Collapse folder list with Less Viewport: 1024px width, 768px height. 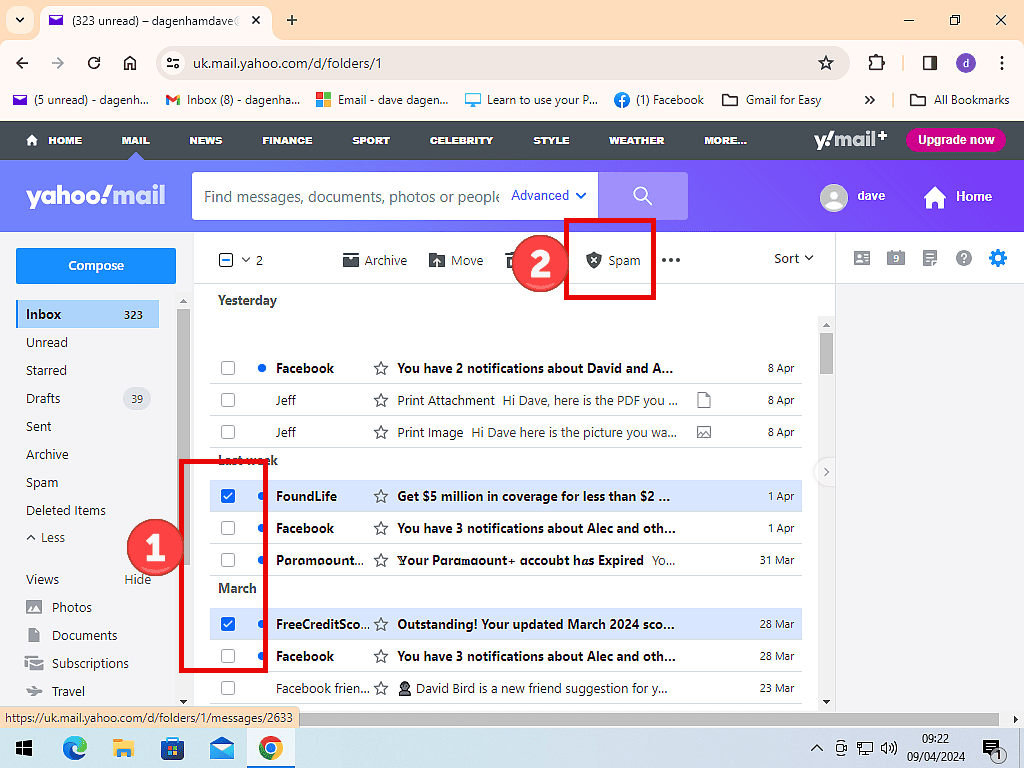coord(46,537)
